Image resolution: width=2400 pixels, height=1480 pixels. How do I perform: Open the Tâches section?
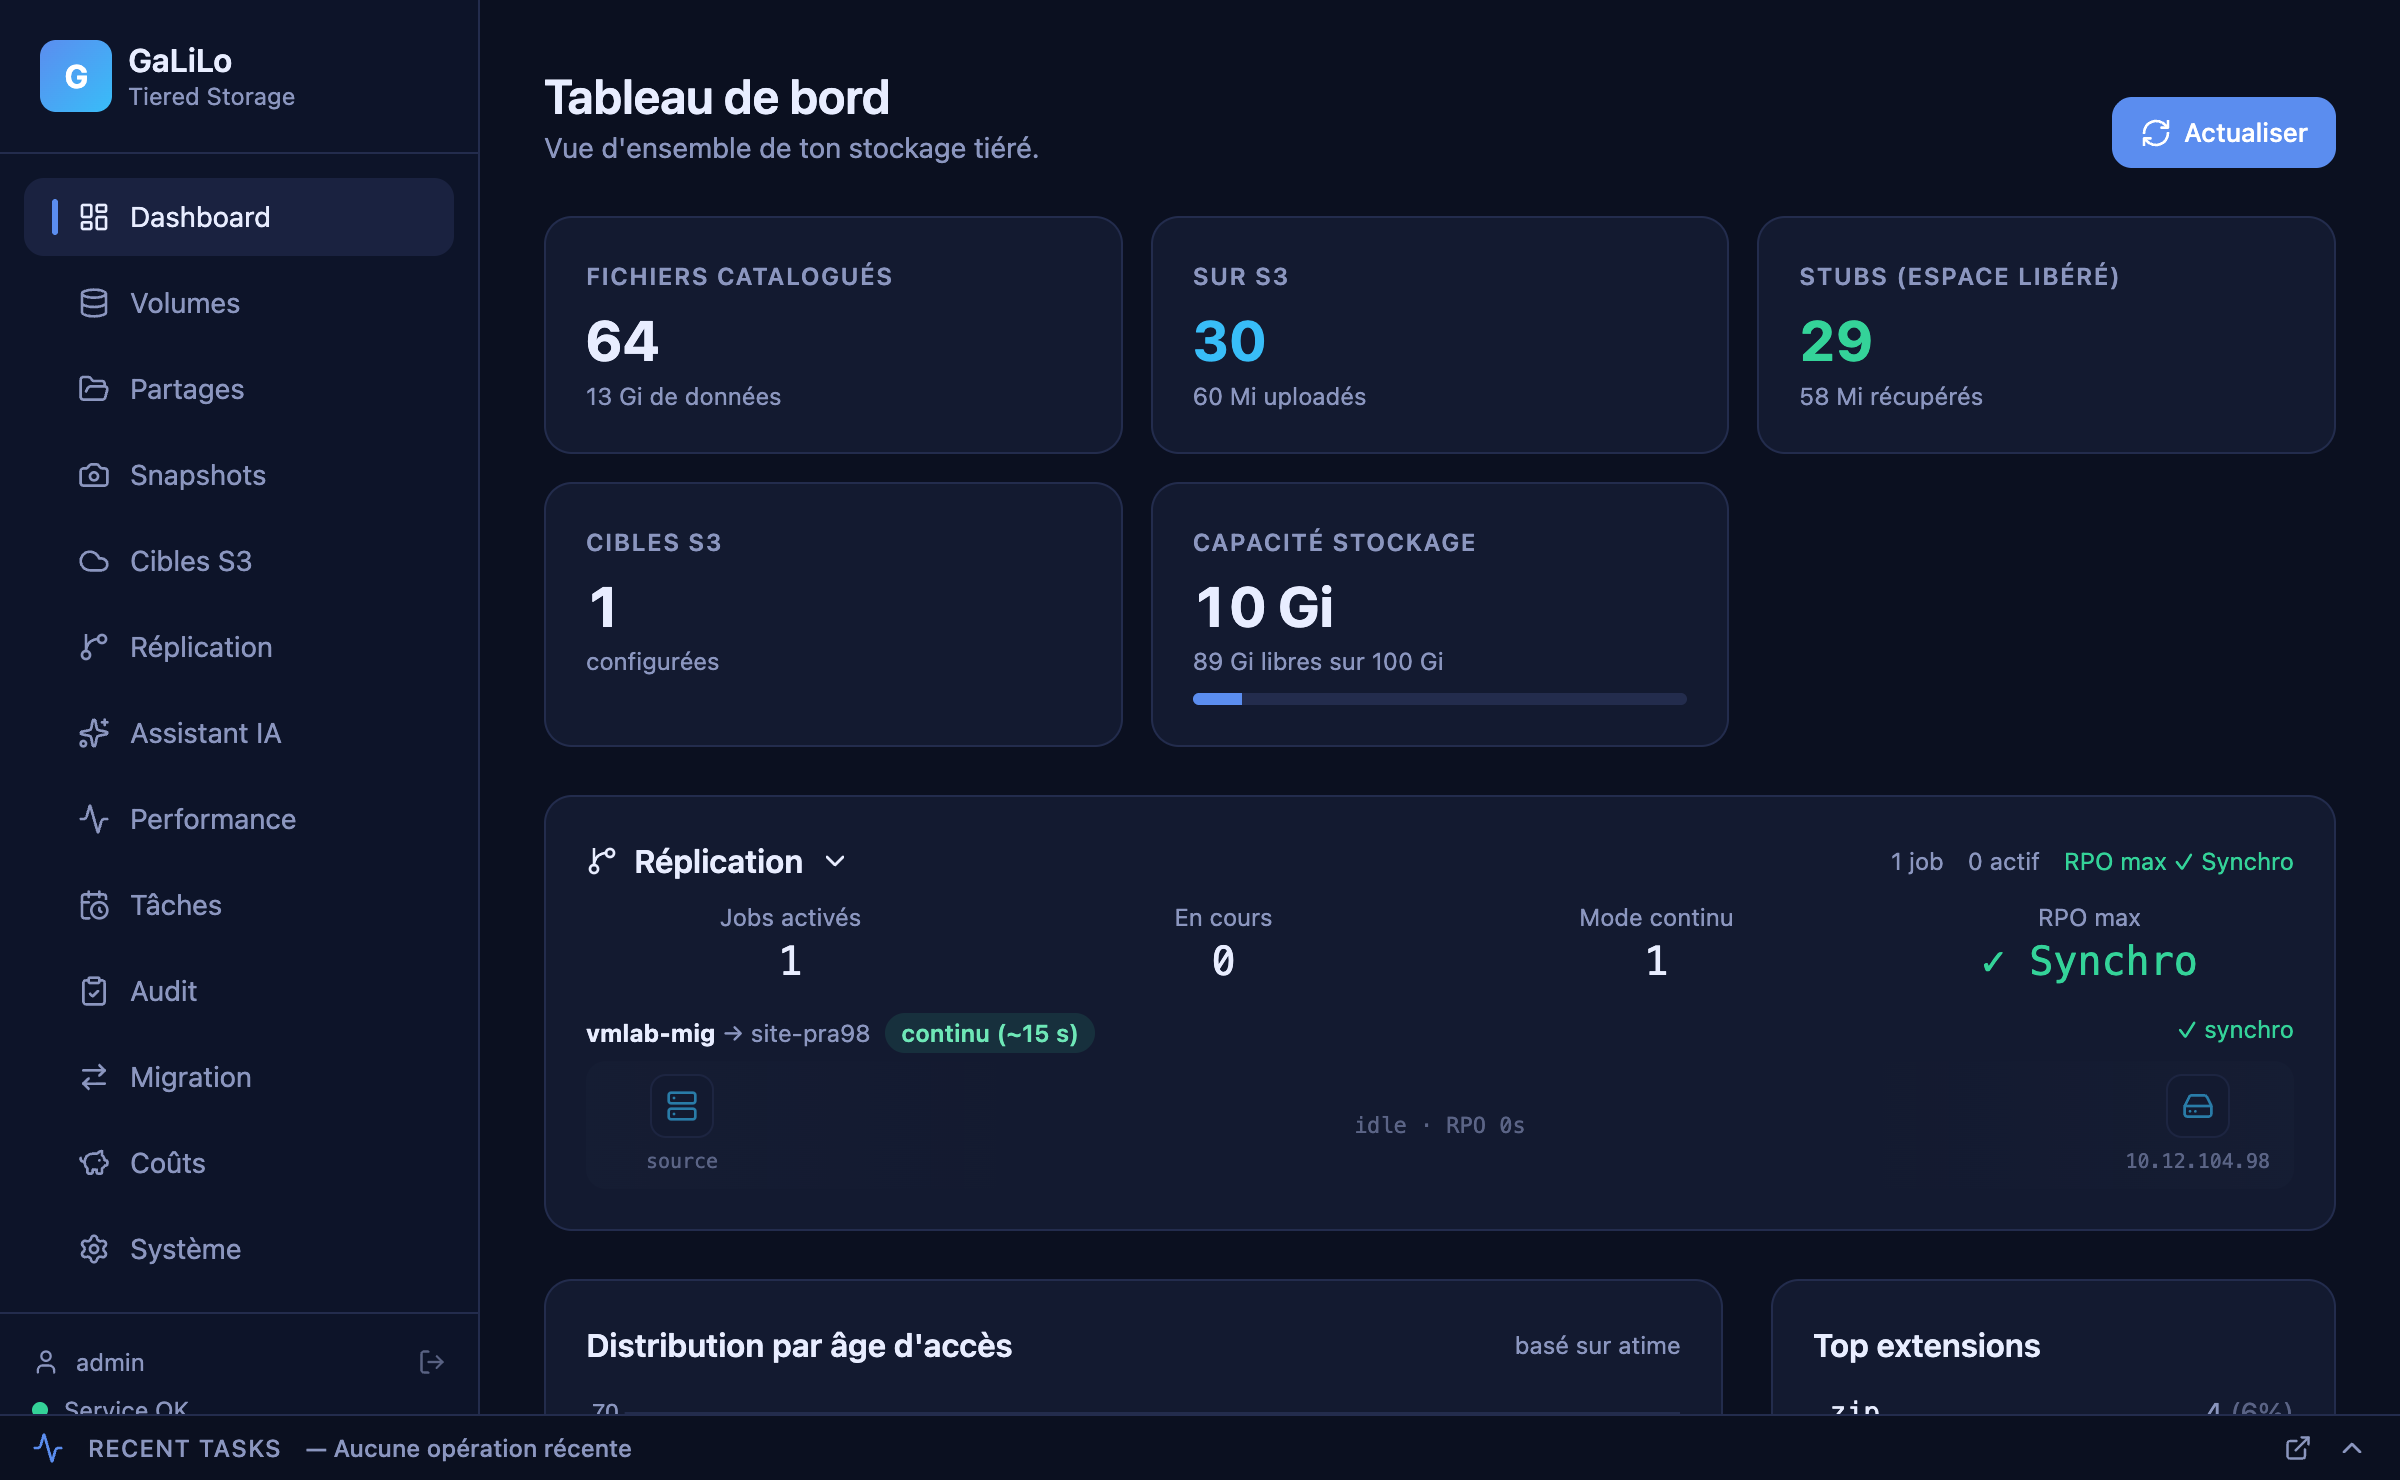tap(239, 905)
